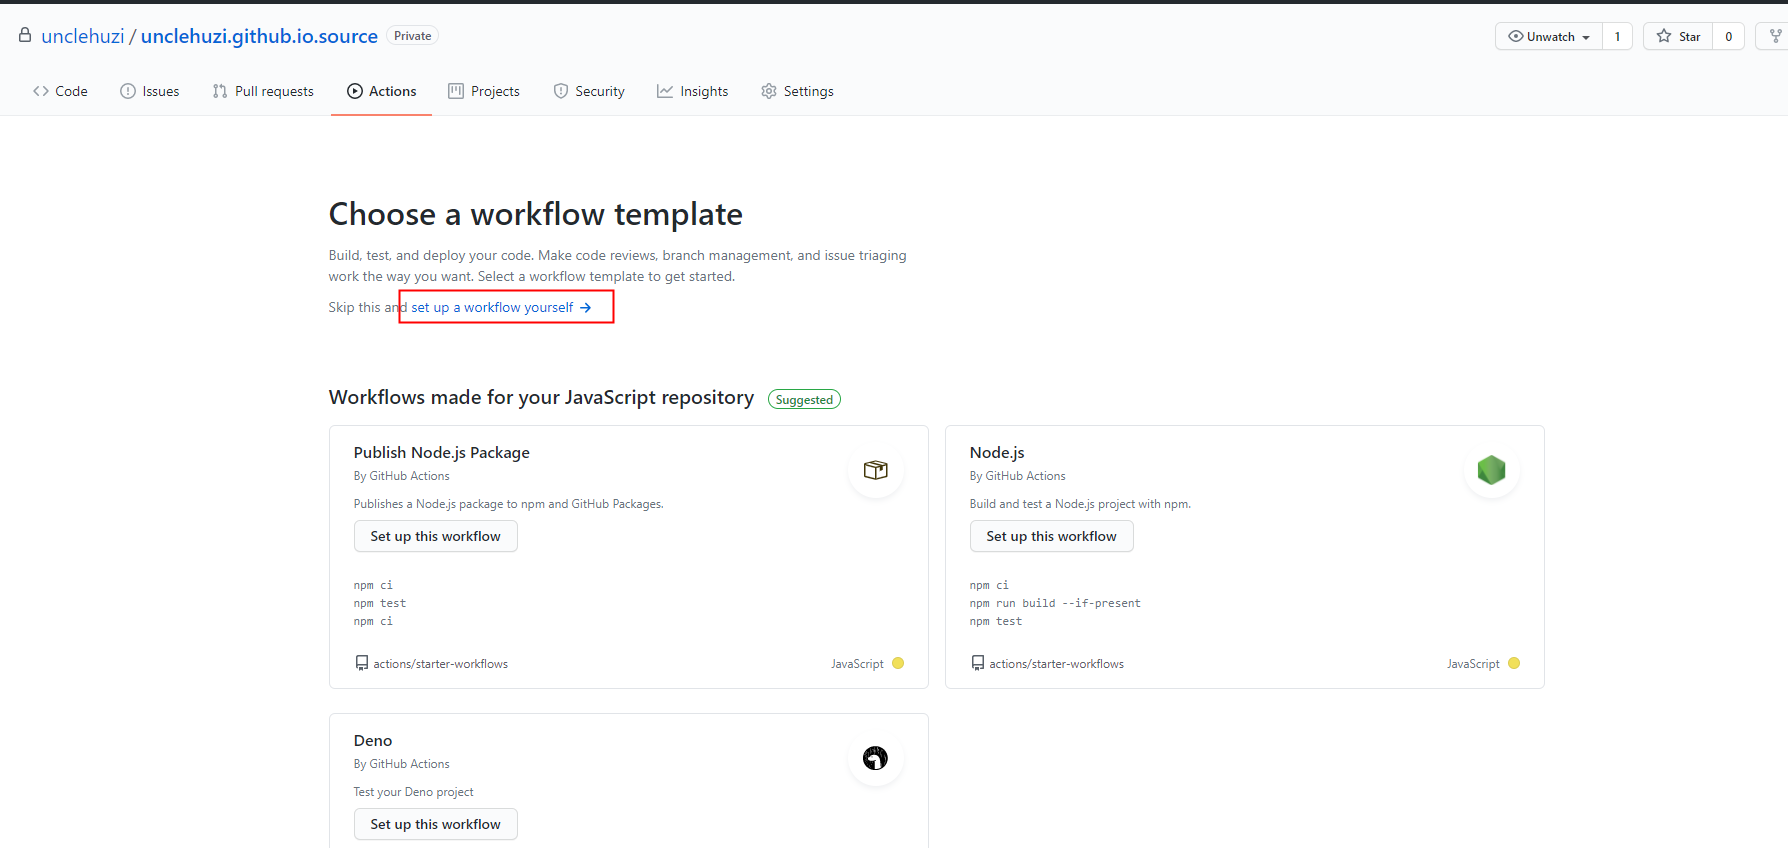
Task: Click set up a workflow yourself link
Action: 501,307
